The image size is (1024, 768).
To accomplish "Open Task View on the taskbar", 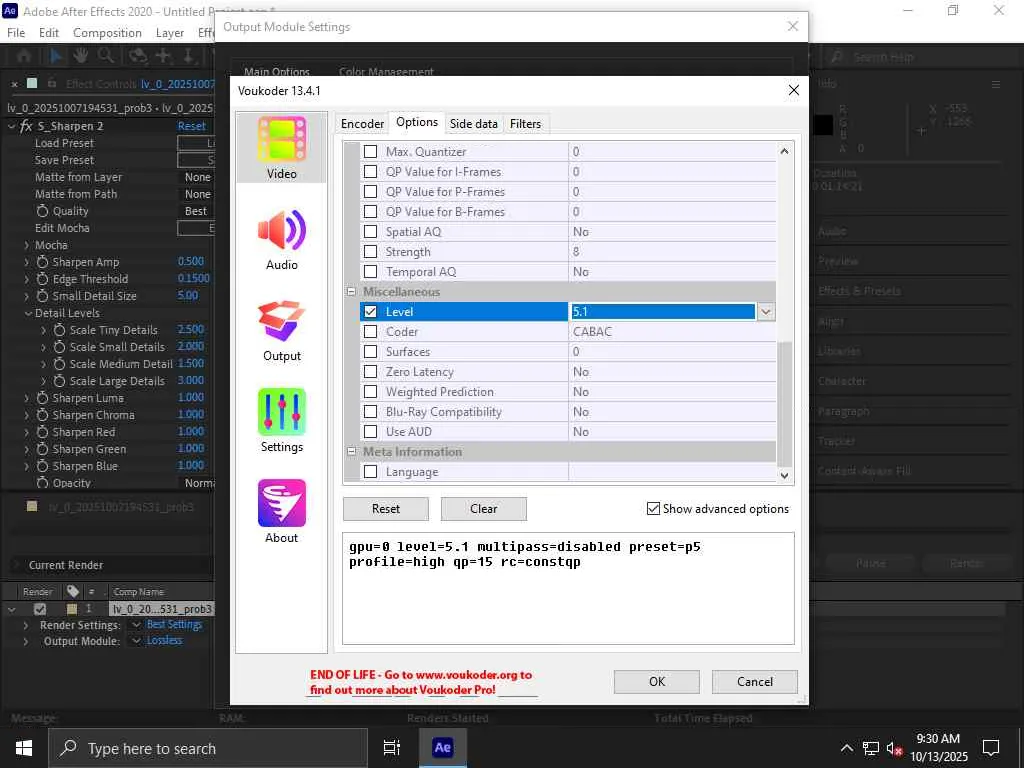I will (x=391, y=748).
